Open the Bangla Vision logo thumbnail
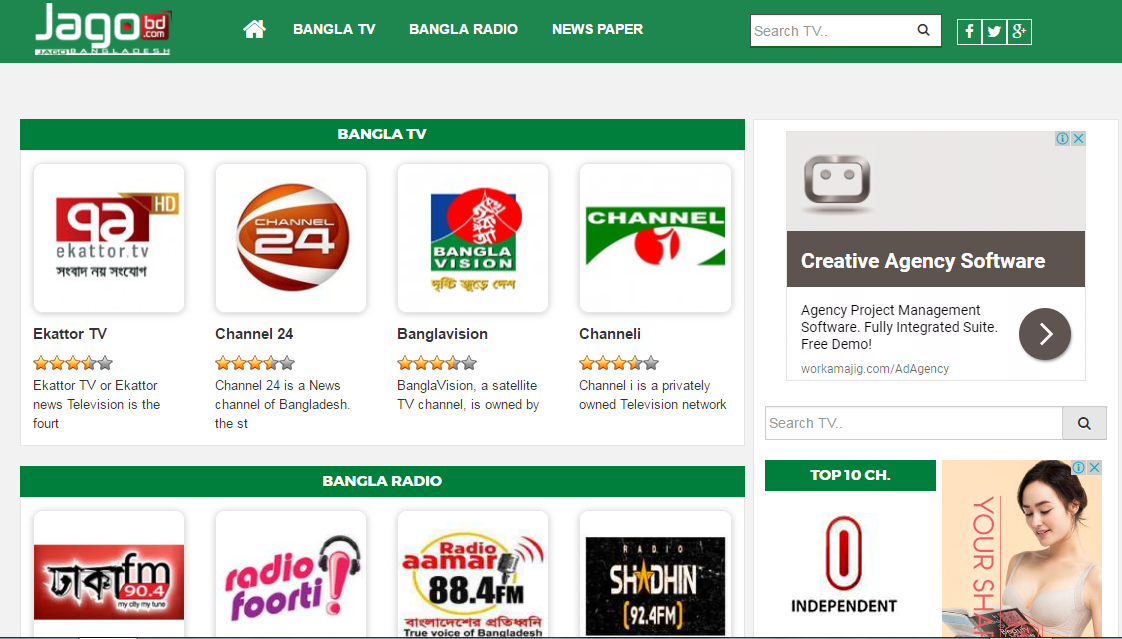This screenshot has height=639, width=1122. (473, 238)
